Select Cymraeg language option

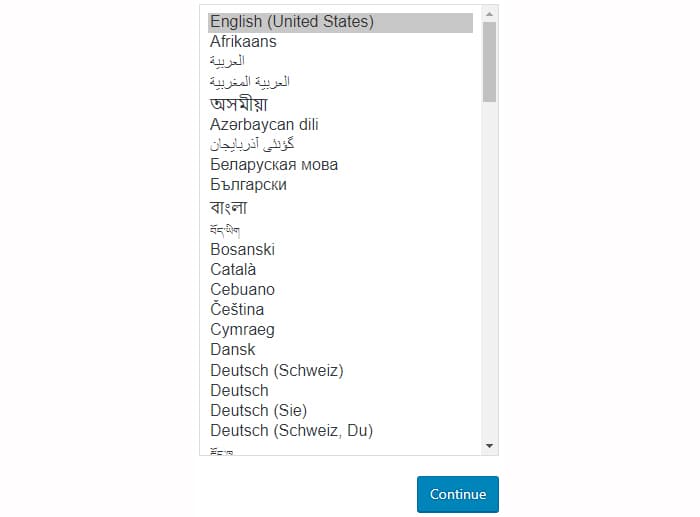340,329
